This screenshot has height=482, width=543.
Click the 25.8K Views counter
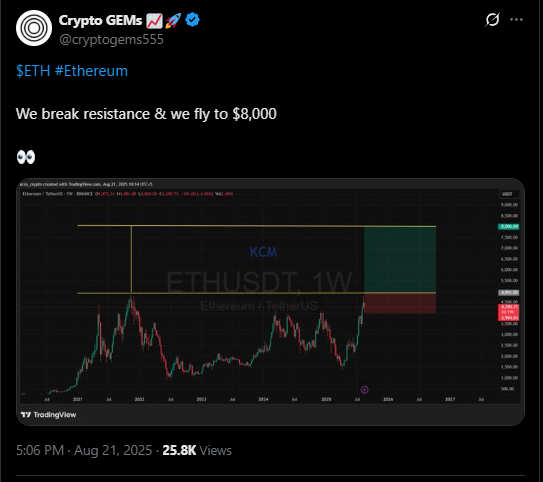pos(197,450)
